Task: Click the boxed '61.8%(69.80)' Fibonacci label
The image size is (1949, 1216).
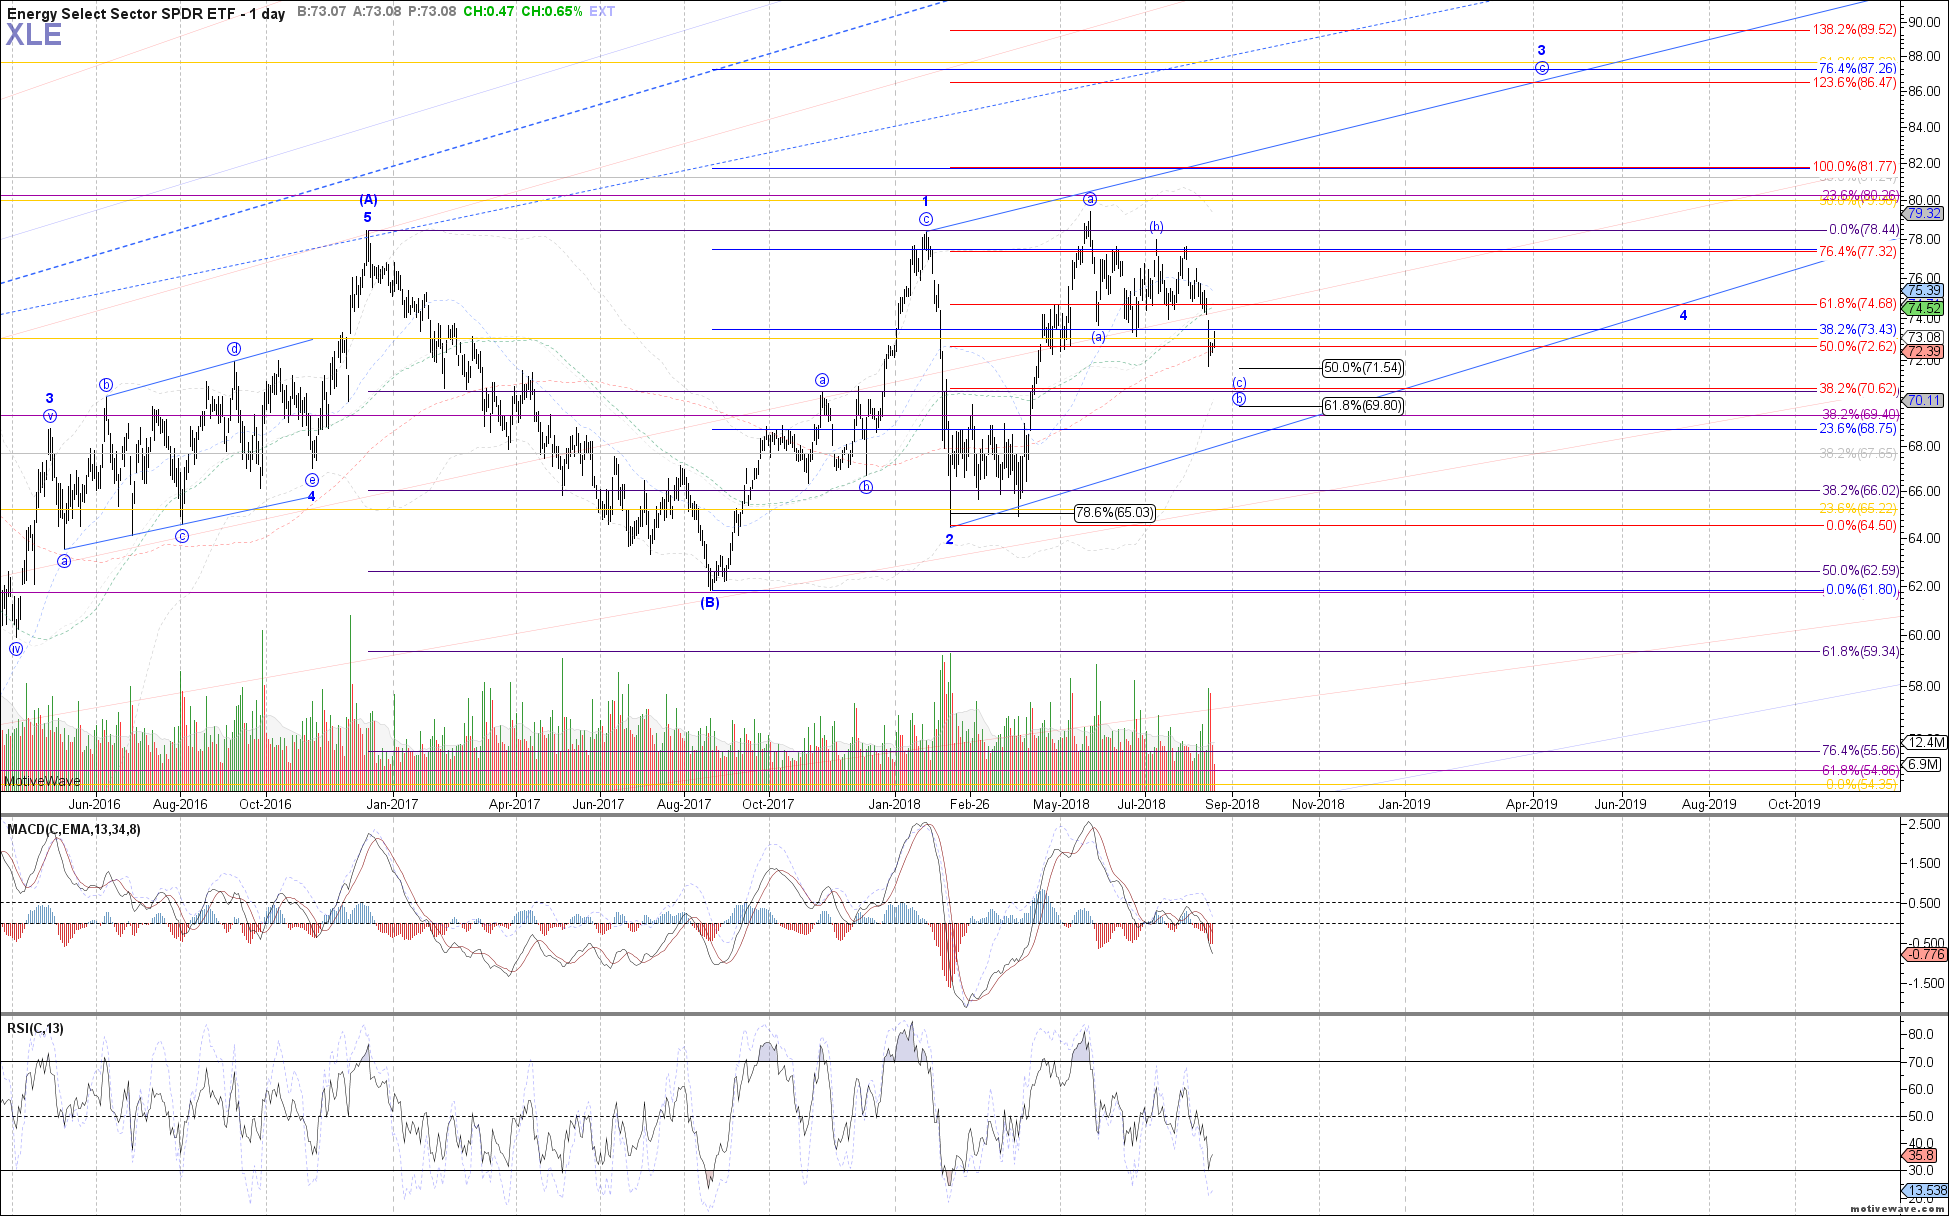Action: [x=1363, y=406]
